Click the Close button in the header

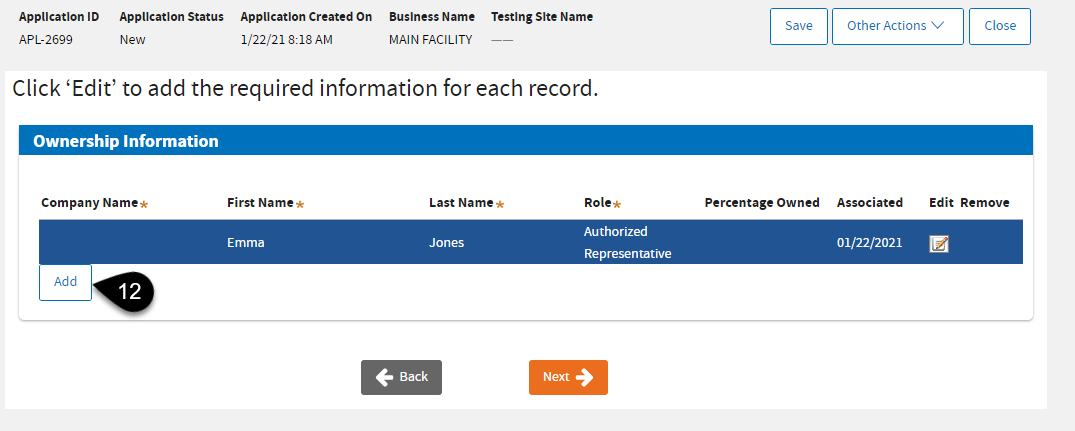pyautogui.click(x=999, y=26)
